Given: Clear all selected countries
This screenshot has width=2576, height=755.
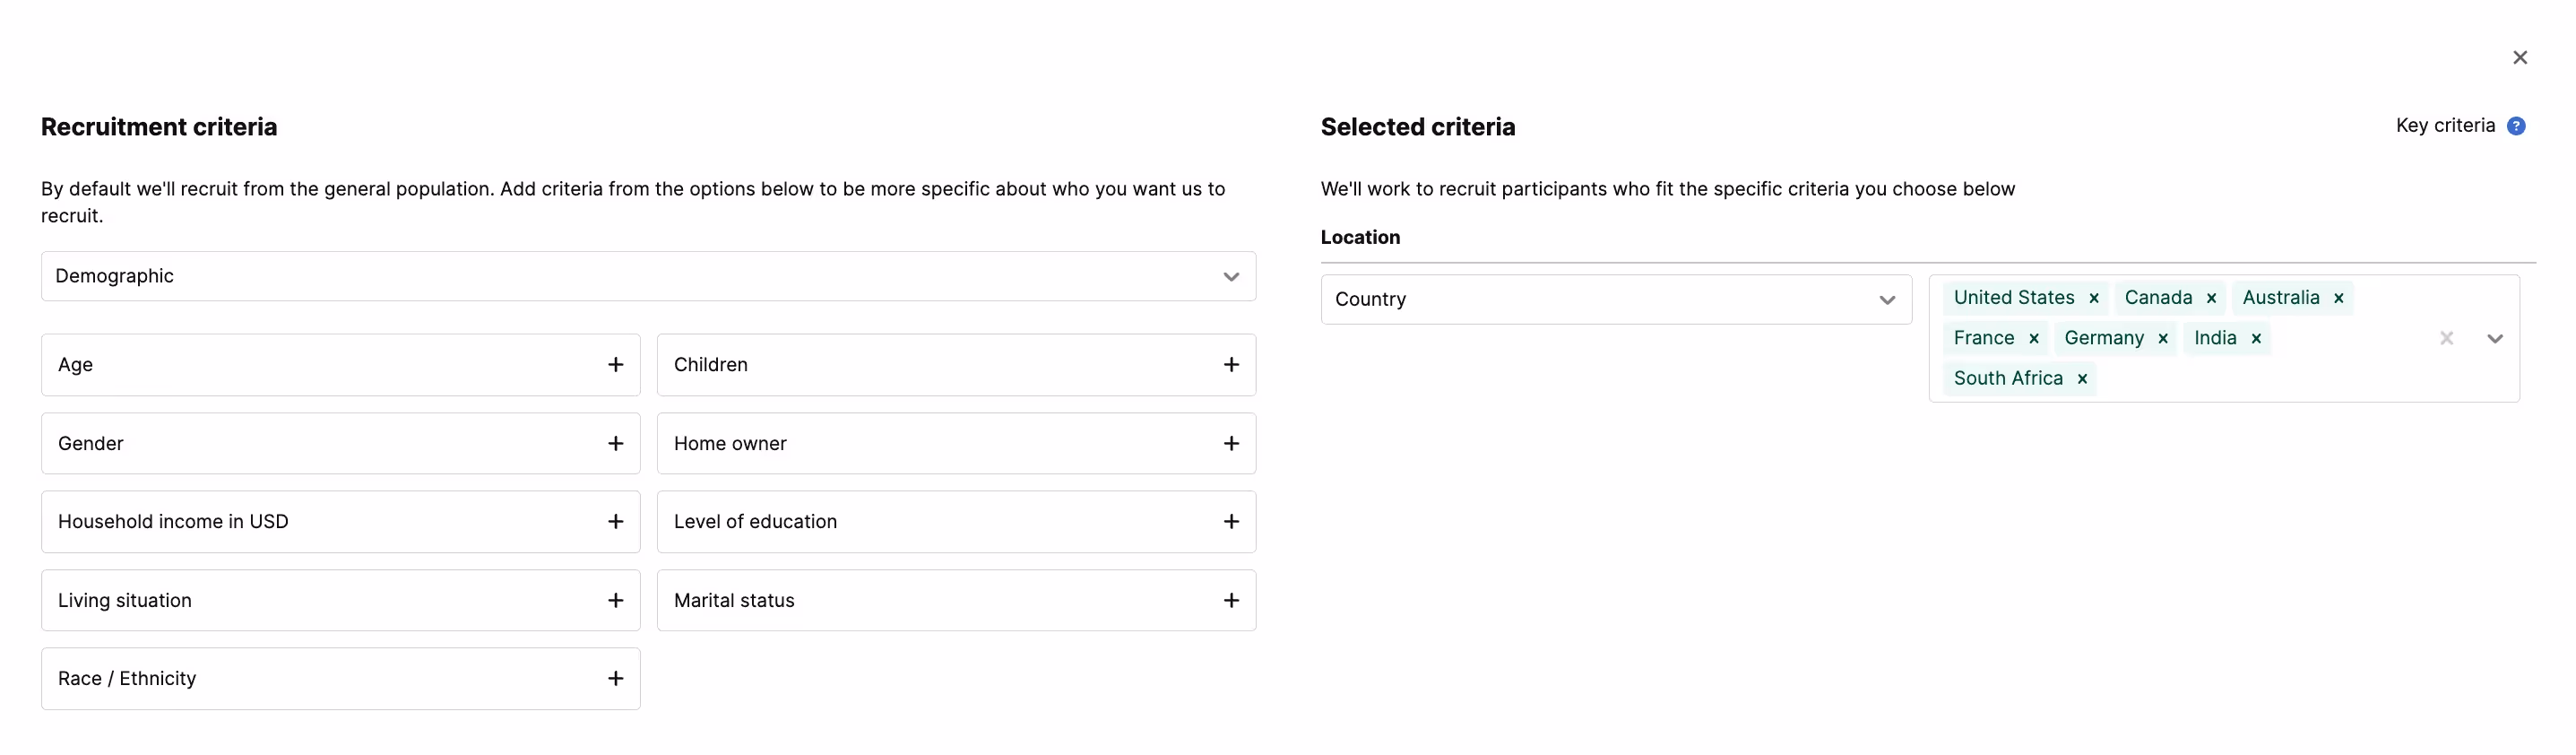Looking at the screenshot, I should pyautogui.click(x=2446, y=338).
